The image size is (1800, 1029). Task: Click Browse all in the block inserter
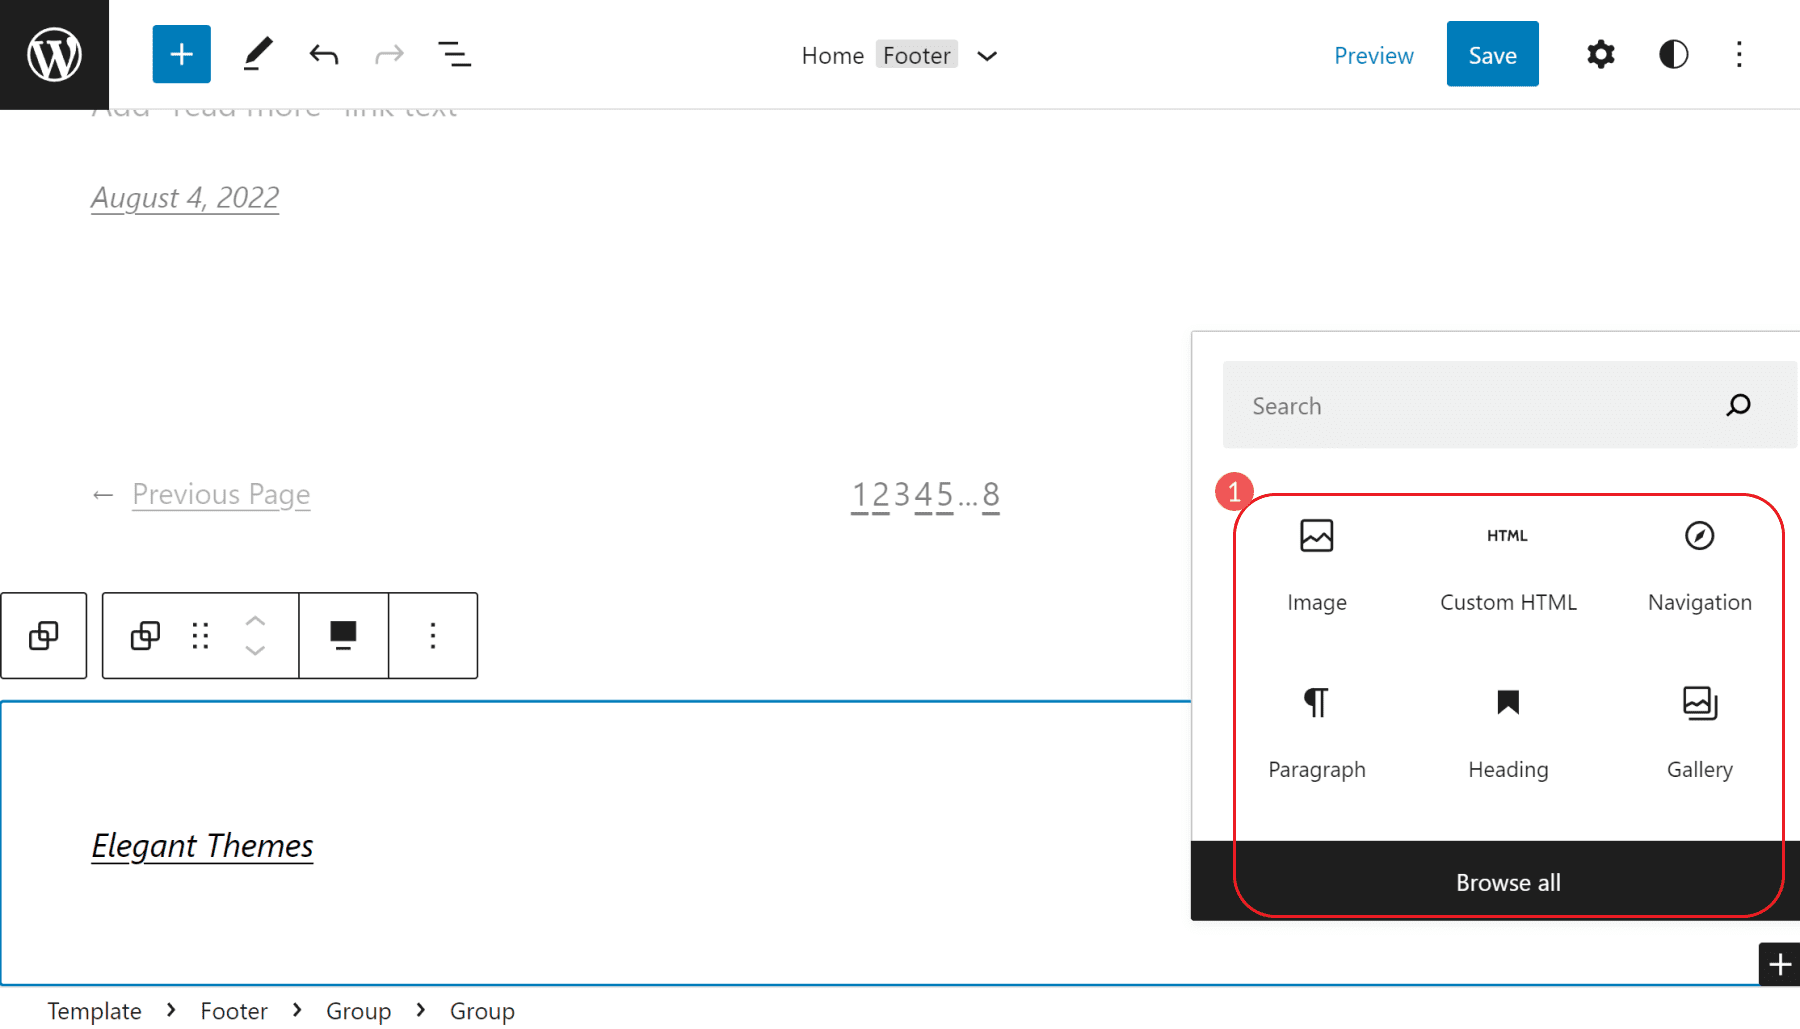pyautogui.click(x=1508, y=882)
